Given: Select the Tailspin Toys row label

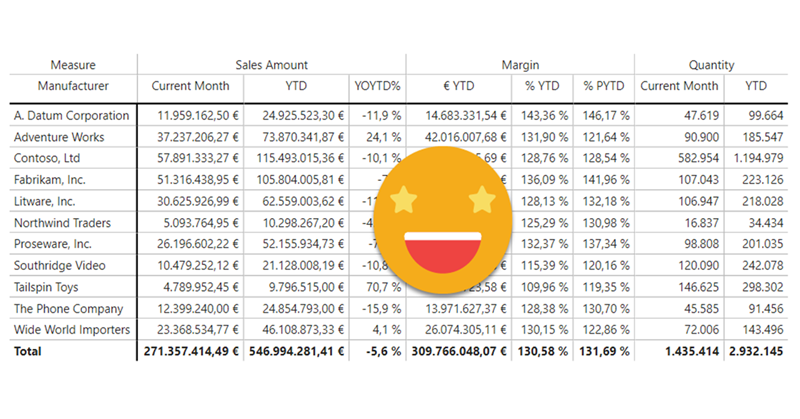Looking at the screenshot, I should click(x=50, y=288).
